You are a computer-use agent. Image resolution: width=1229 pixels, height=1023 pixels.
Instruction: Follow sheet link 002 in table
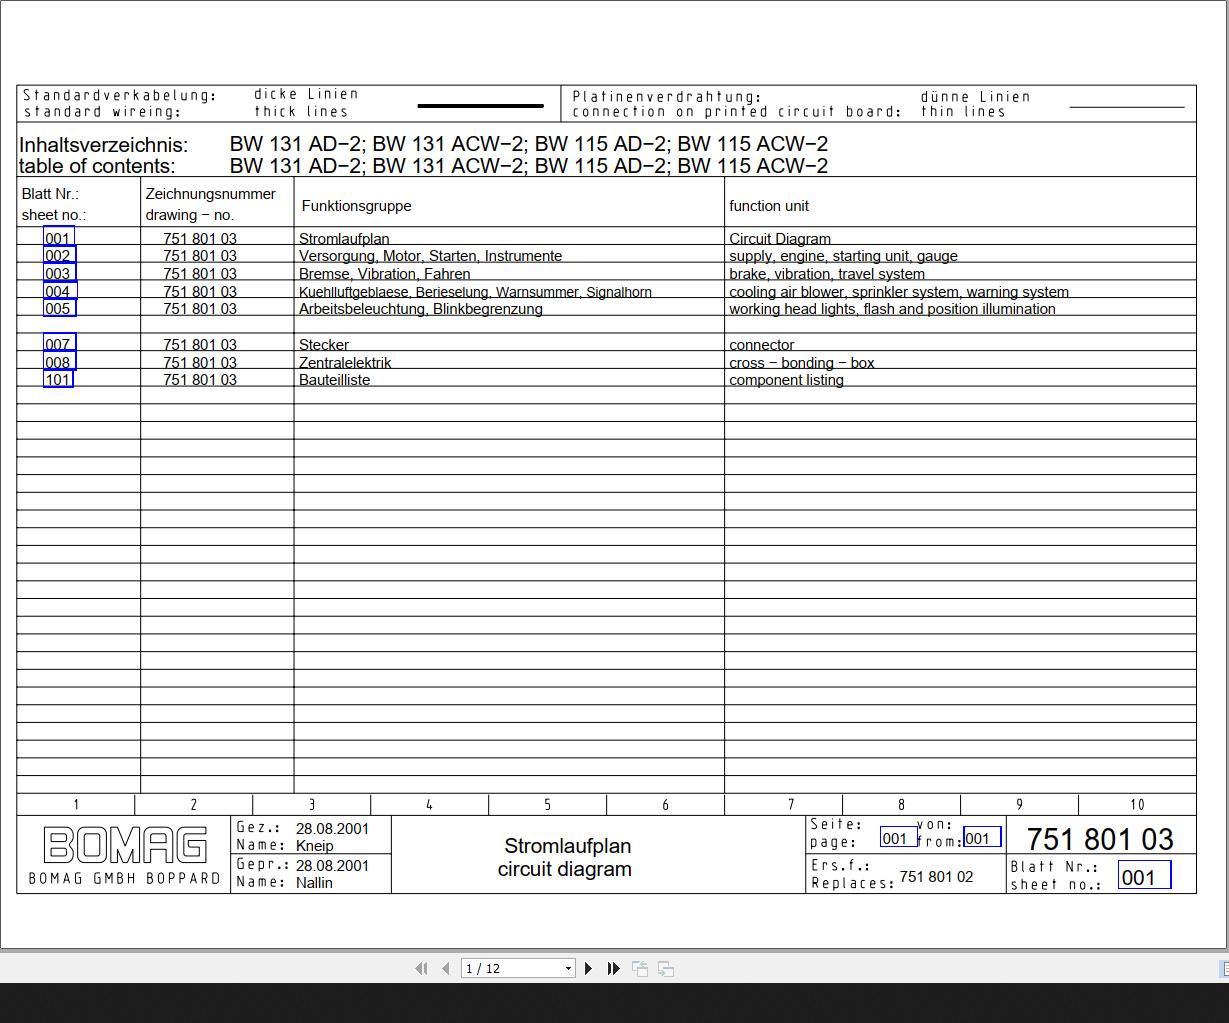(x=59, y=255)
